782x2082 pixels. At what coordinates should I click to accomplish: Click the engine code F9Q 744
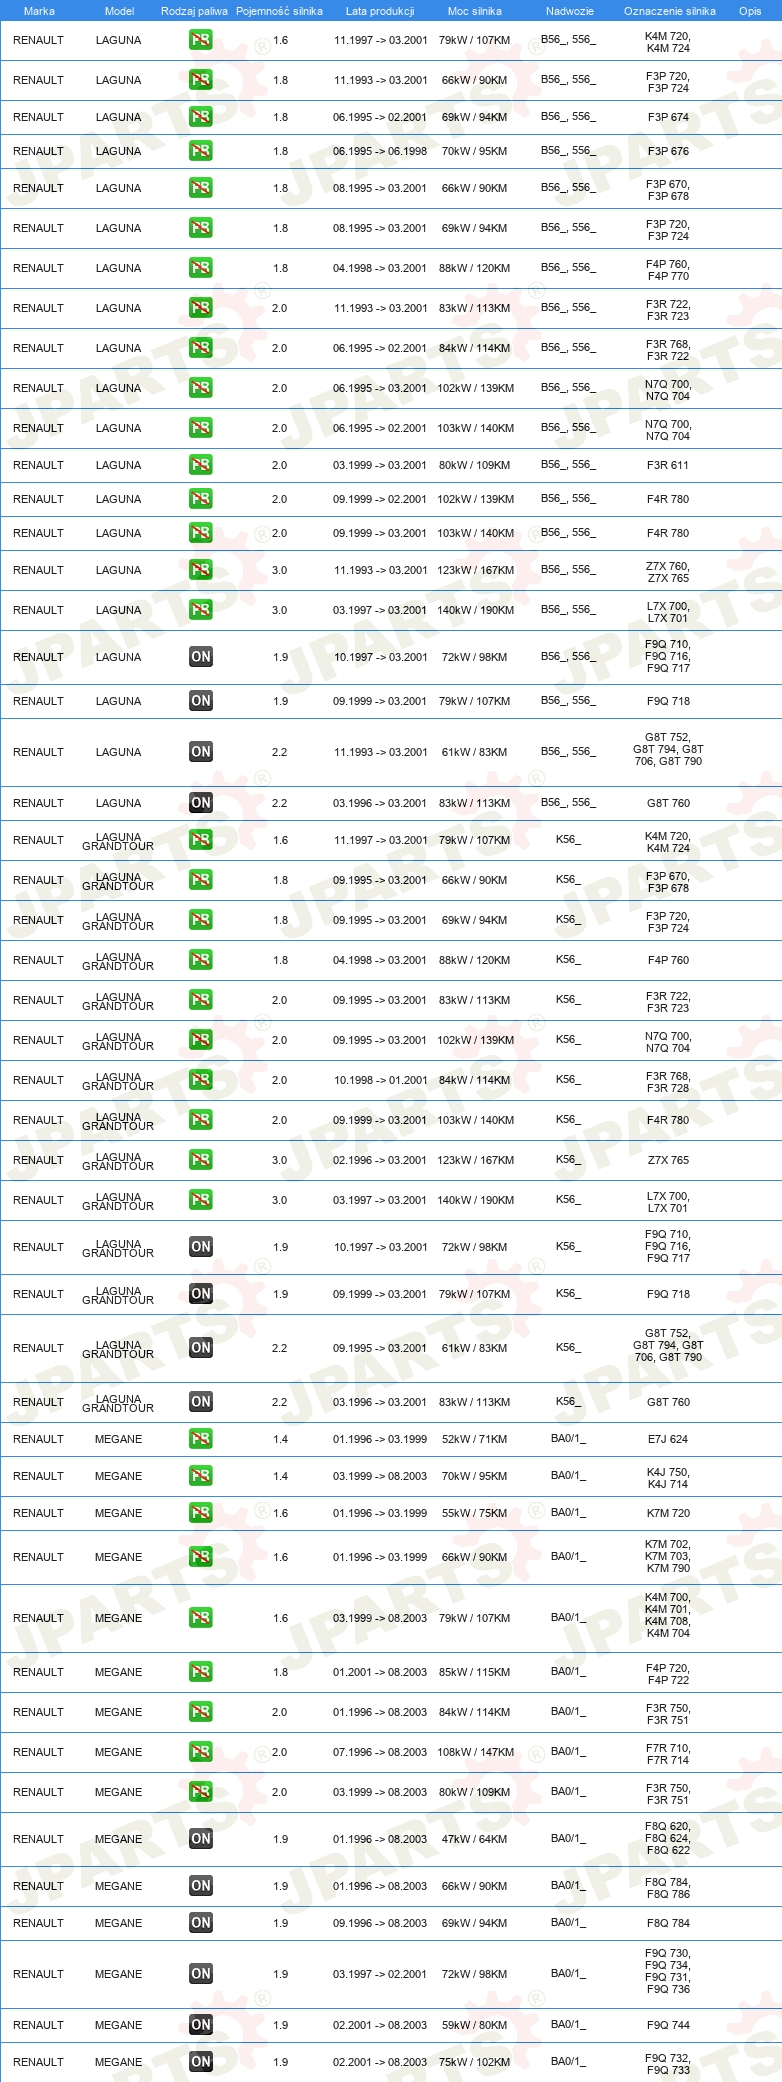point(668,2025)
